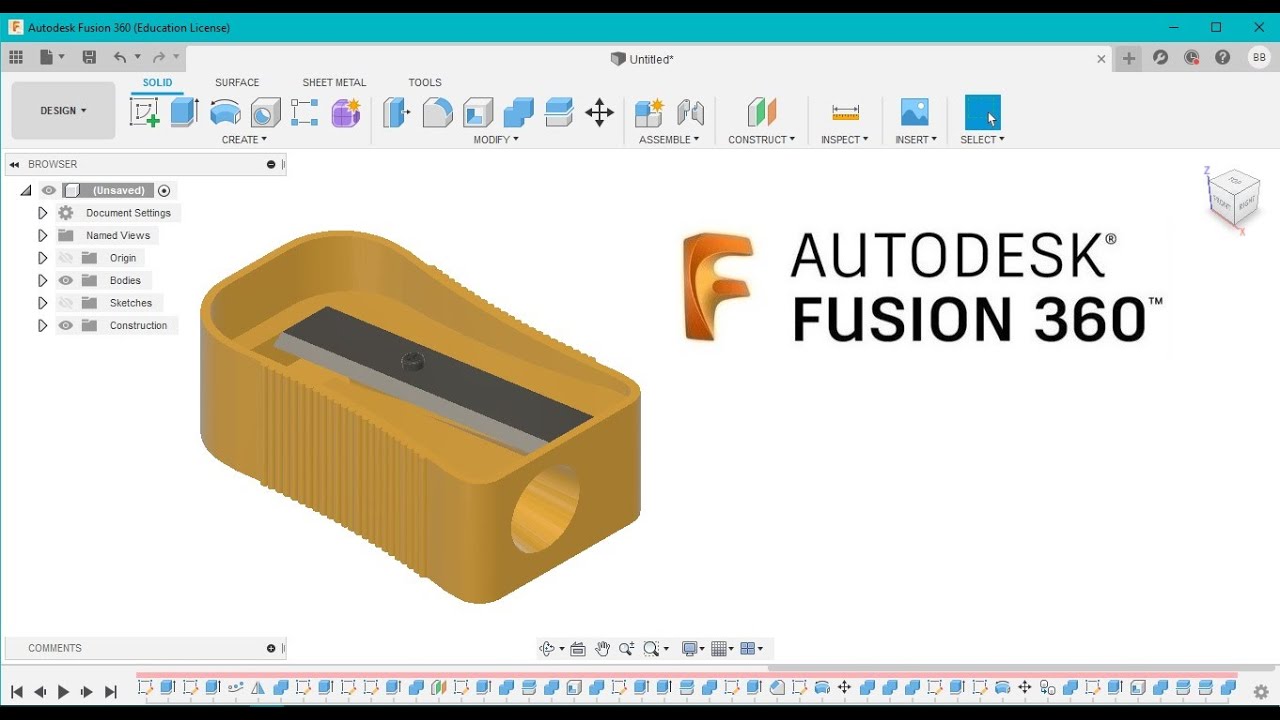Image resolution: width=1280 pixels, height=720 pixels.
Task: Click the Measure ruler icon
Action: click(x=845, y=112)
